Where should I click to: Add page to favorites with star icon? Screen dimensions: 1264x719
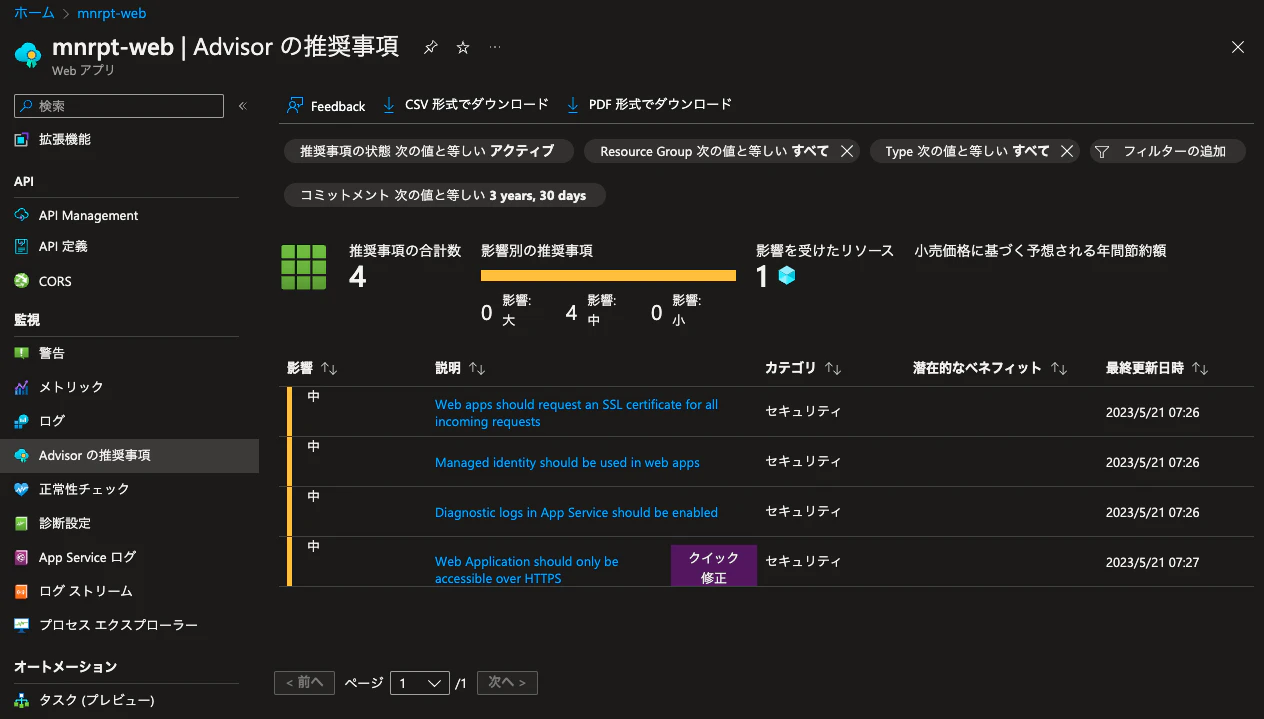pos(463,47)
